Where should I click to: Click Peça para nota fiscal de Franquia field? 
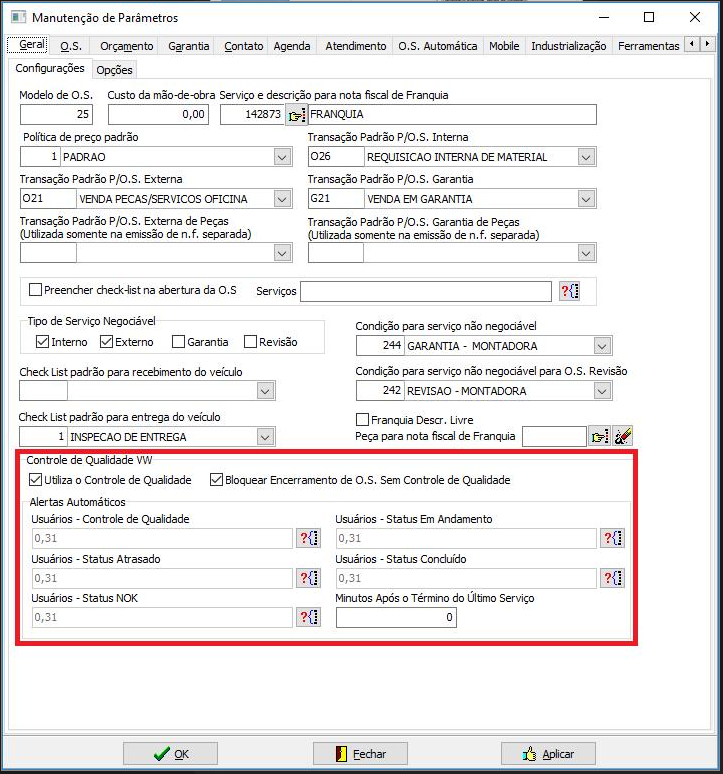point(554,437)
